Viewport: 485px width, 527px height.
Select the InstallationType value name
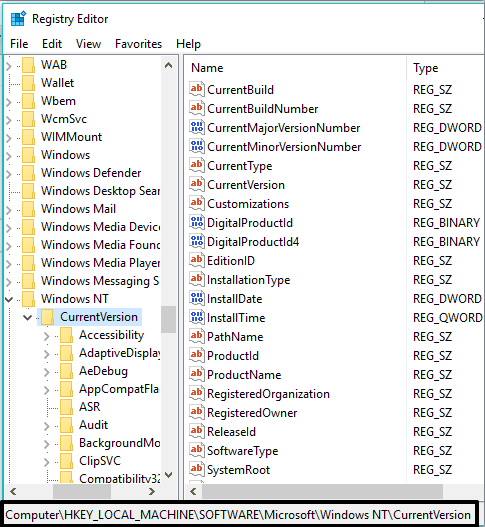point(248,279)
